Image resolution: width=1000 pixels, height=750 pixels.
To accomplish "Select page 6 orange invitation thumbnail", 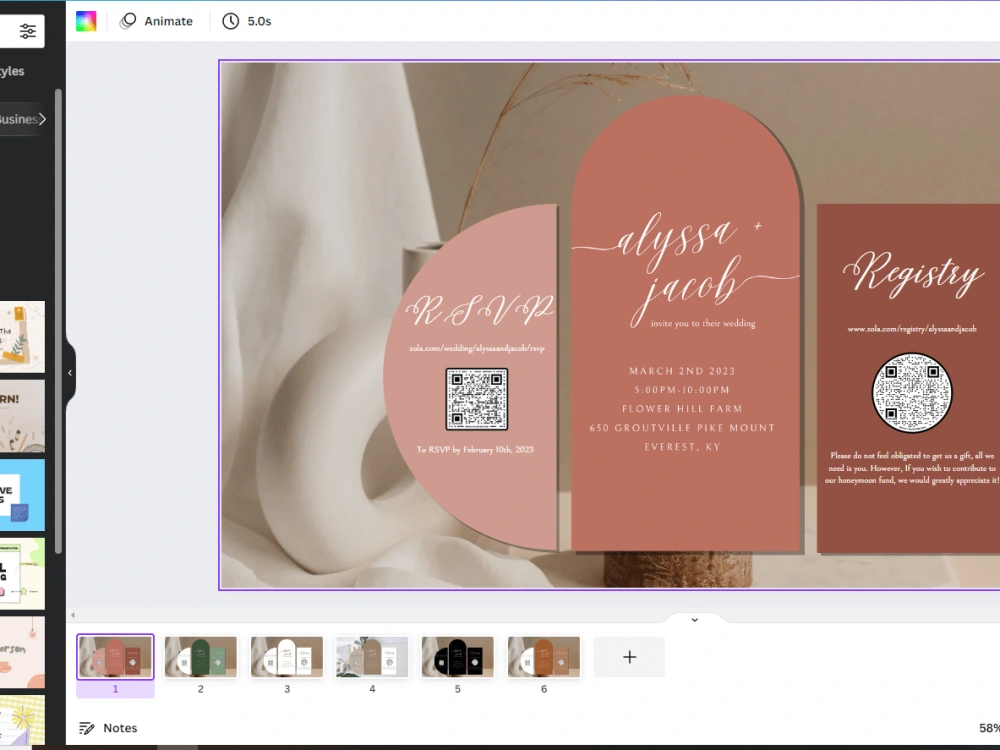I will pos(544,656).
